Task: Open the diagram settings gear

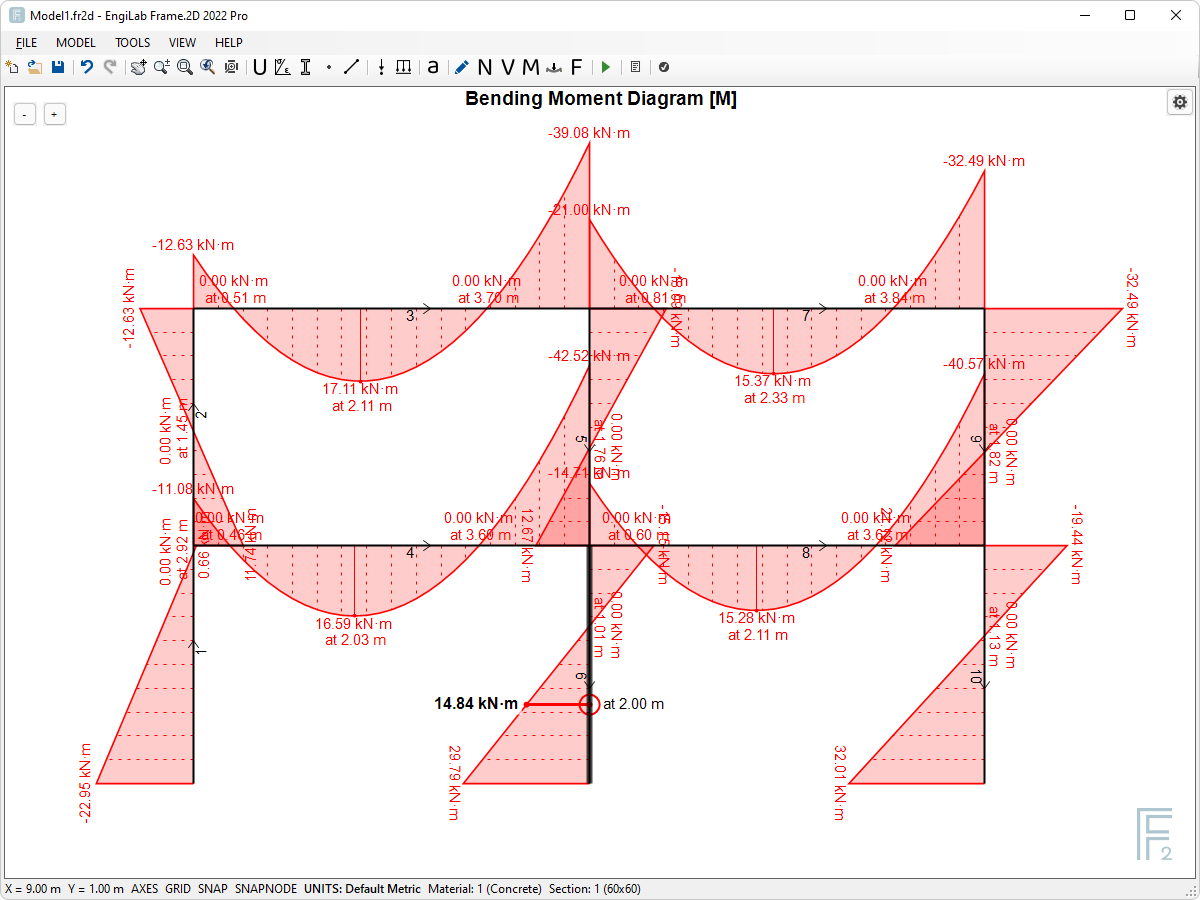Action: point(1180,102)
